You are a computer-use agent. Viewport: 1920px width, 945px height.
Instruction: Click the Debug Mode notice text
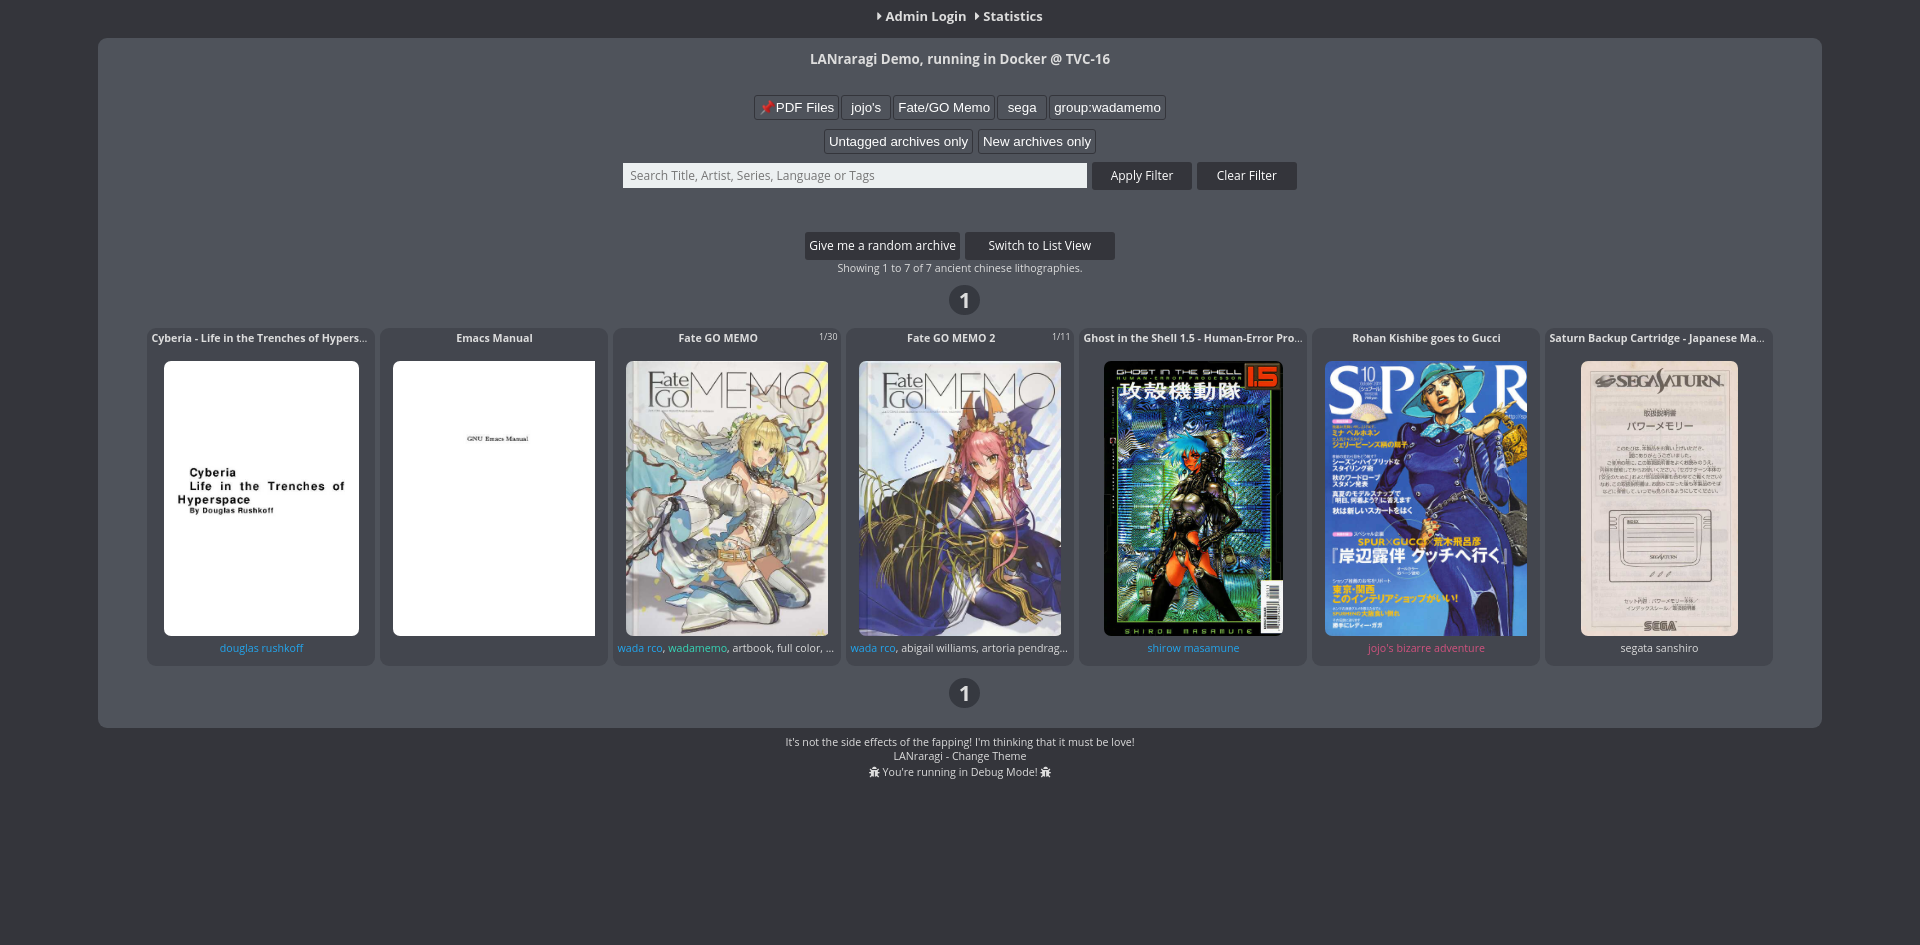(x=960, y=772)
